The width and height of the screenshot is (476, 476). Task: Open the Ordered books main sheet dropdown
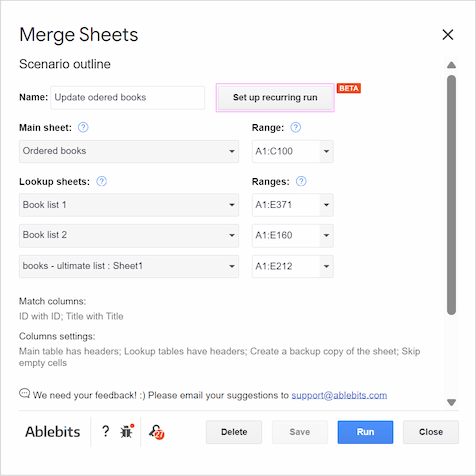pyautogui.click(x=129, y=151)
